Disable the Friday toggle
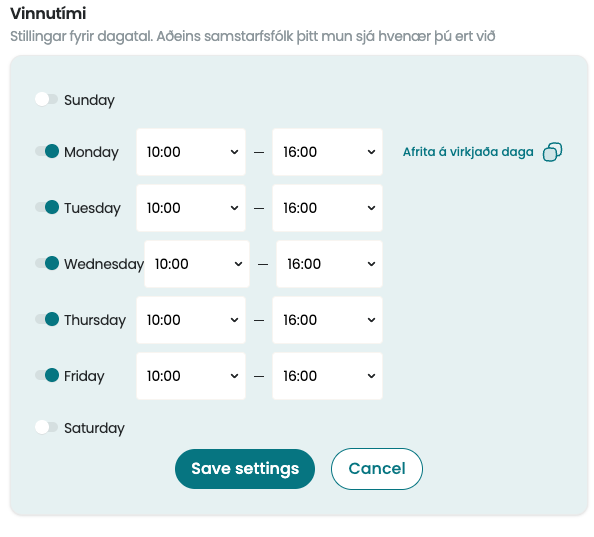This screenshot has height=537, width=594. click(47, 375)
